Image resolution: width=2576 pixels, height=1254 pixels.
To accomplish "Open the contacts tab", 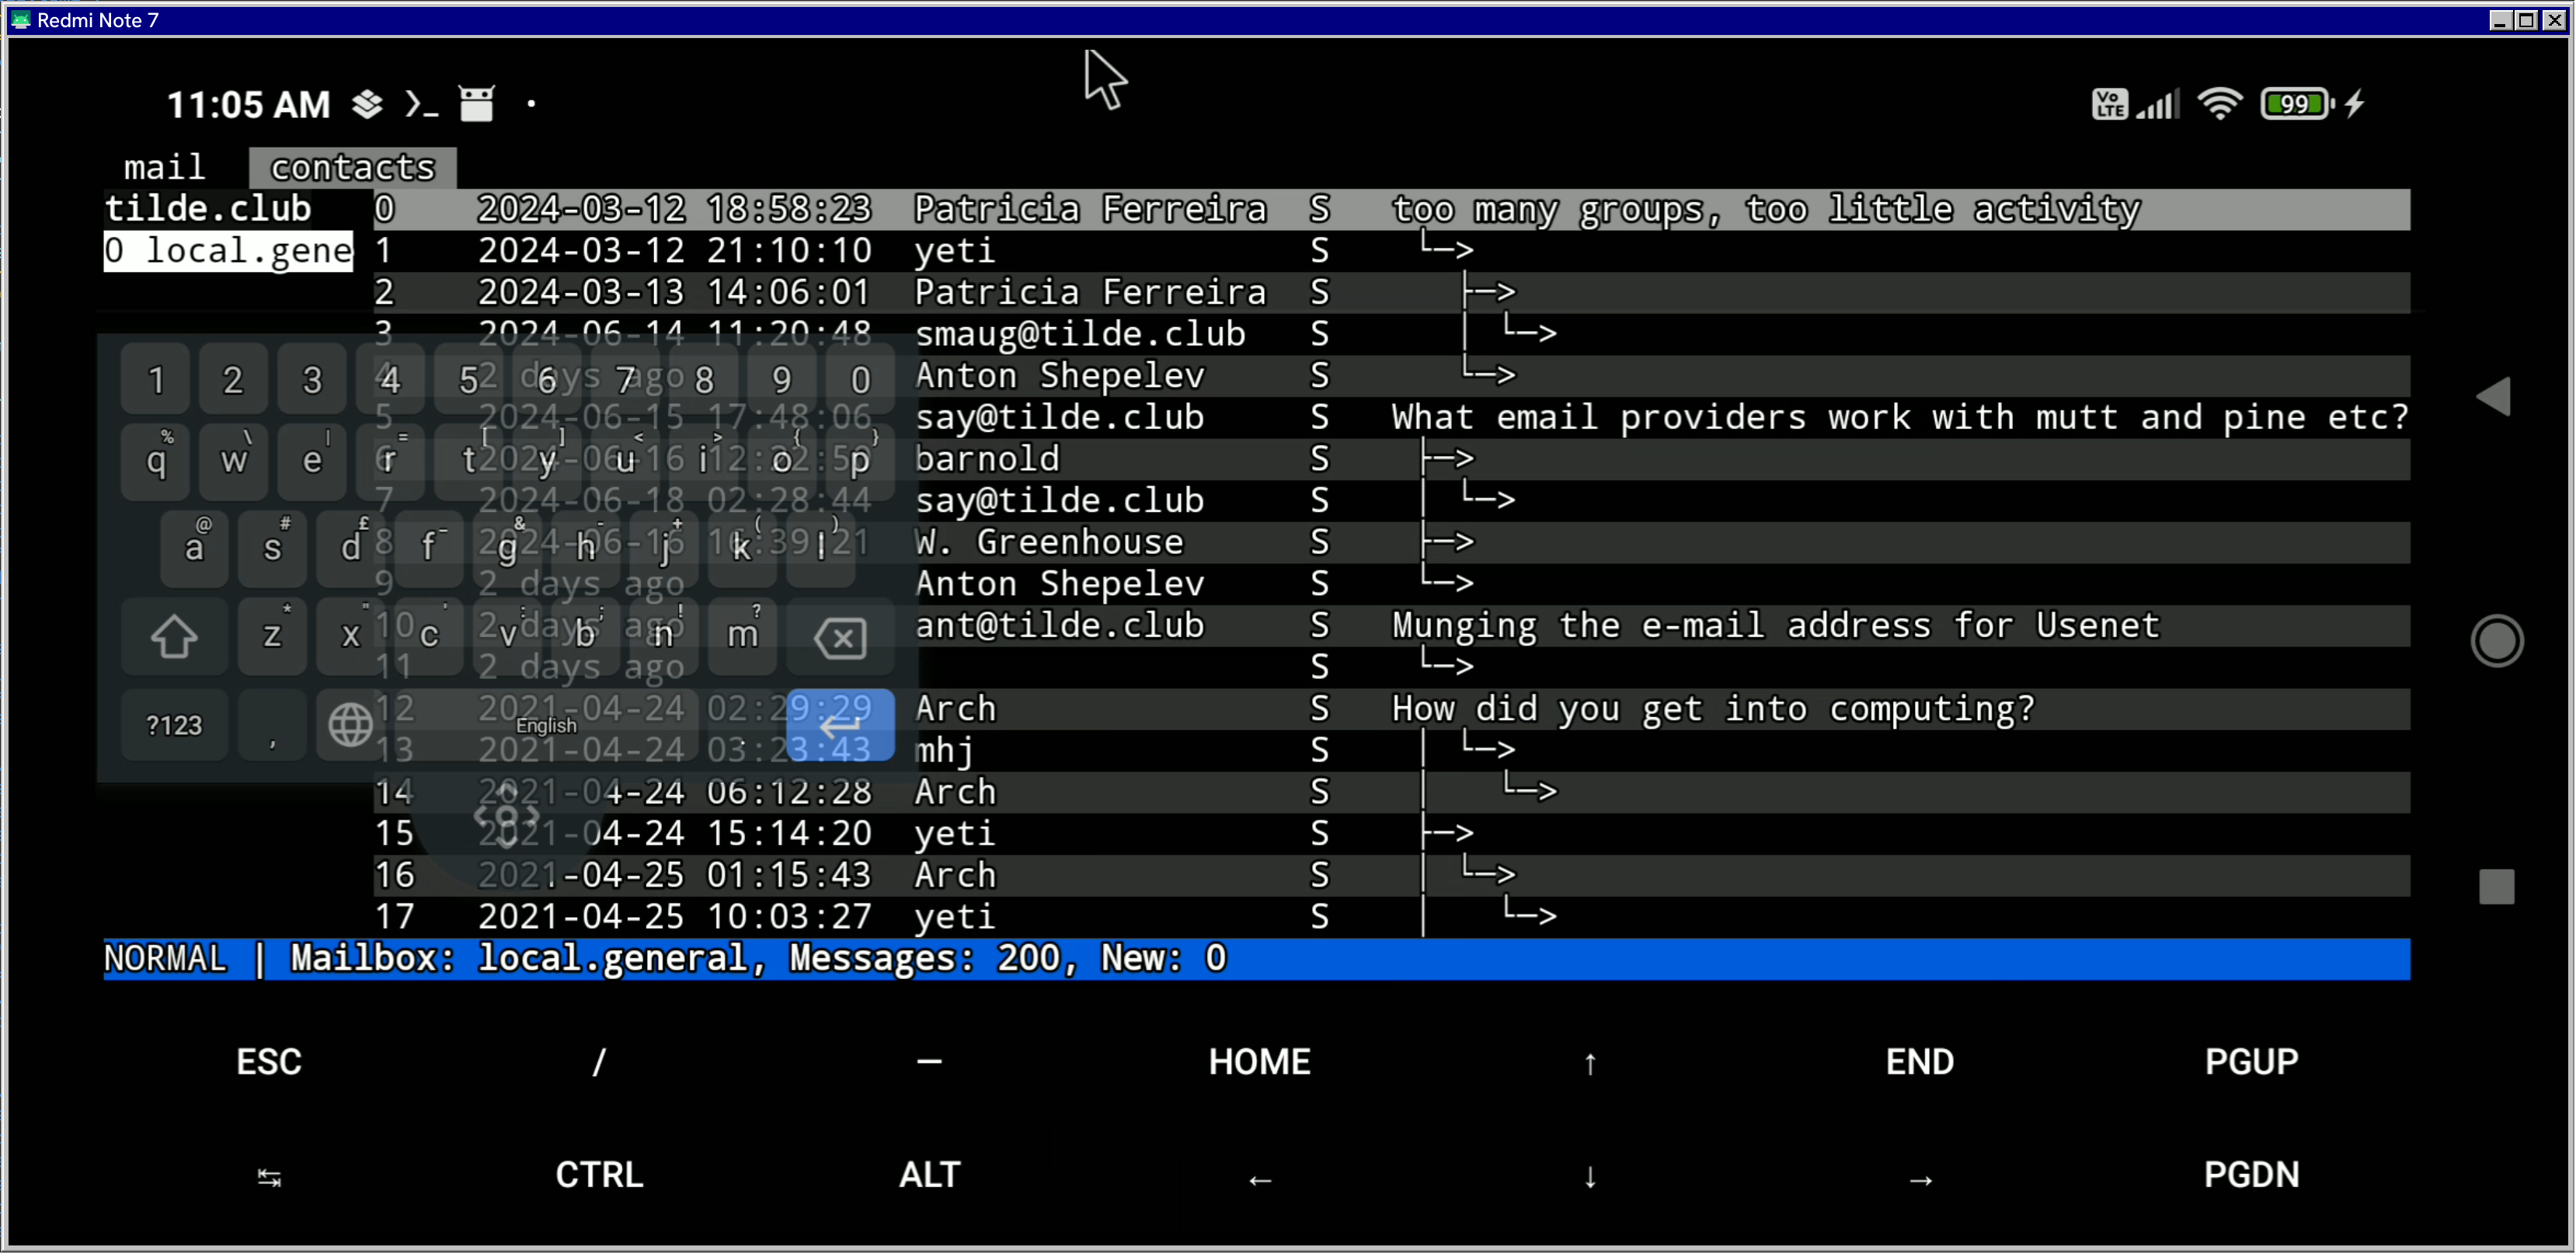I will [x=353, y=167].
